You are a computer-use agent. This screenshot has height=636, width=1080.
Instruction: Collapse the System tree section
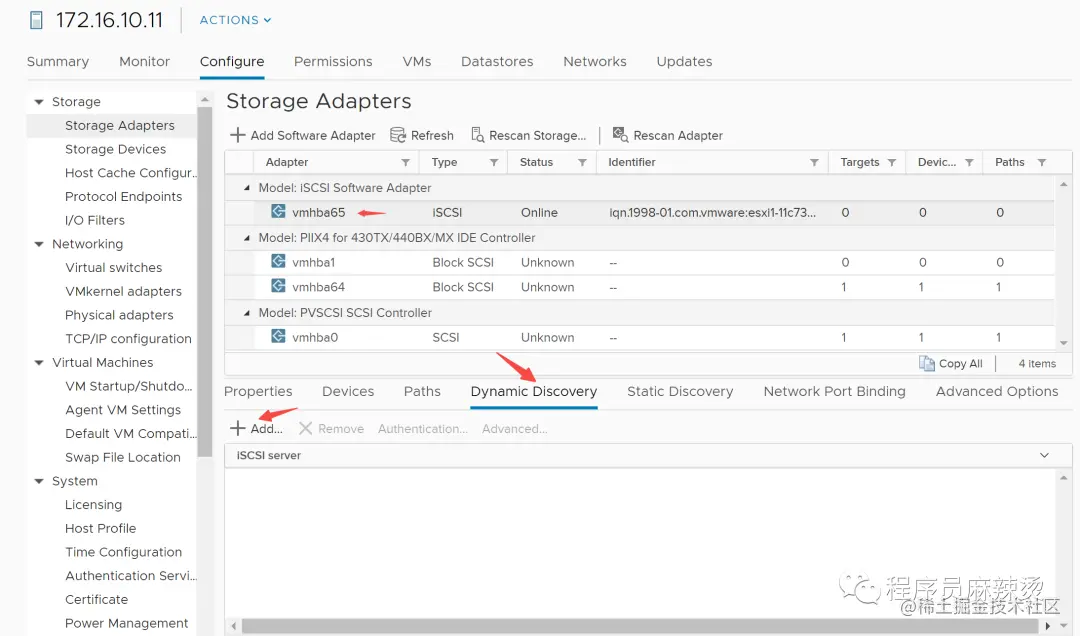(x=39, y=481)
